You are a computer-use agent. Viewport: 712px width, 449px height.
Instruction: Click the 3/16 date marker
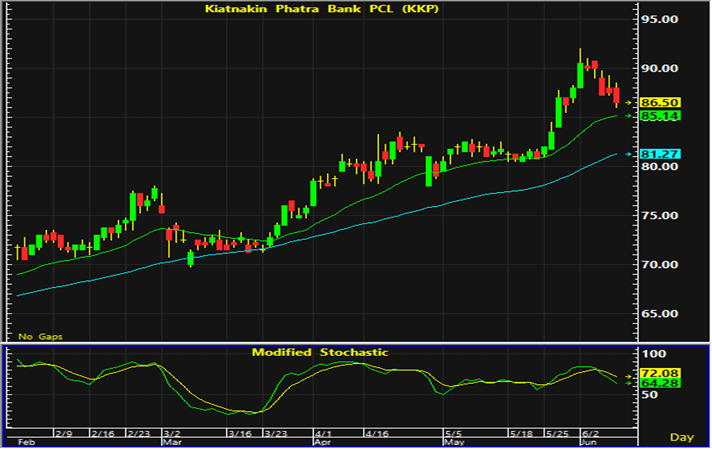(x=240, y=434)
